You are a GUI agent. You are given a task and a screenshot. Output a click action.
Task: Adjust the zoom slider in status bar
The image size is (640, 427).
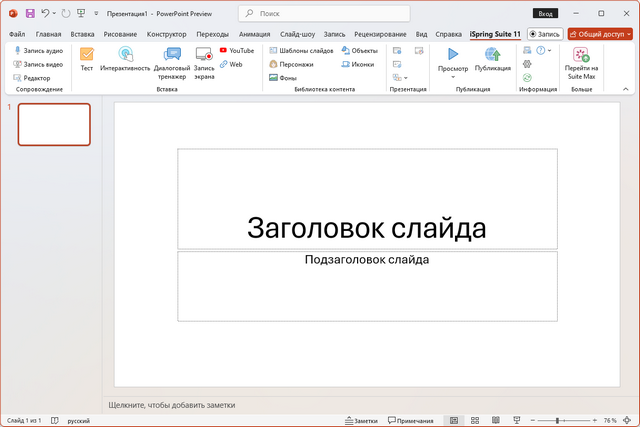click(557, 421)
